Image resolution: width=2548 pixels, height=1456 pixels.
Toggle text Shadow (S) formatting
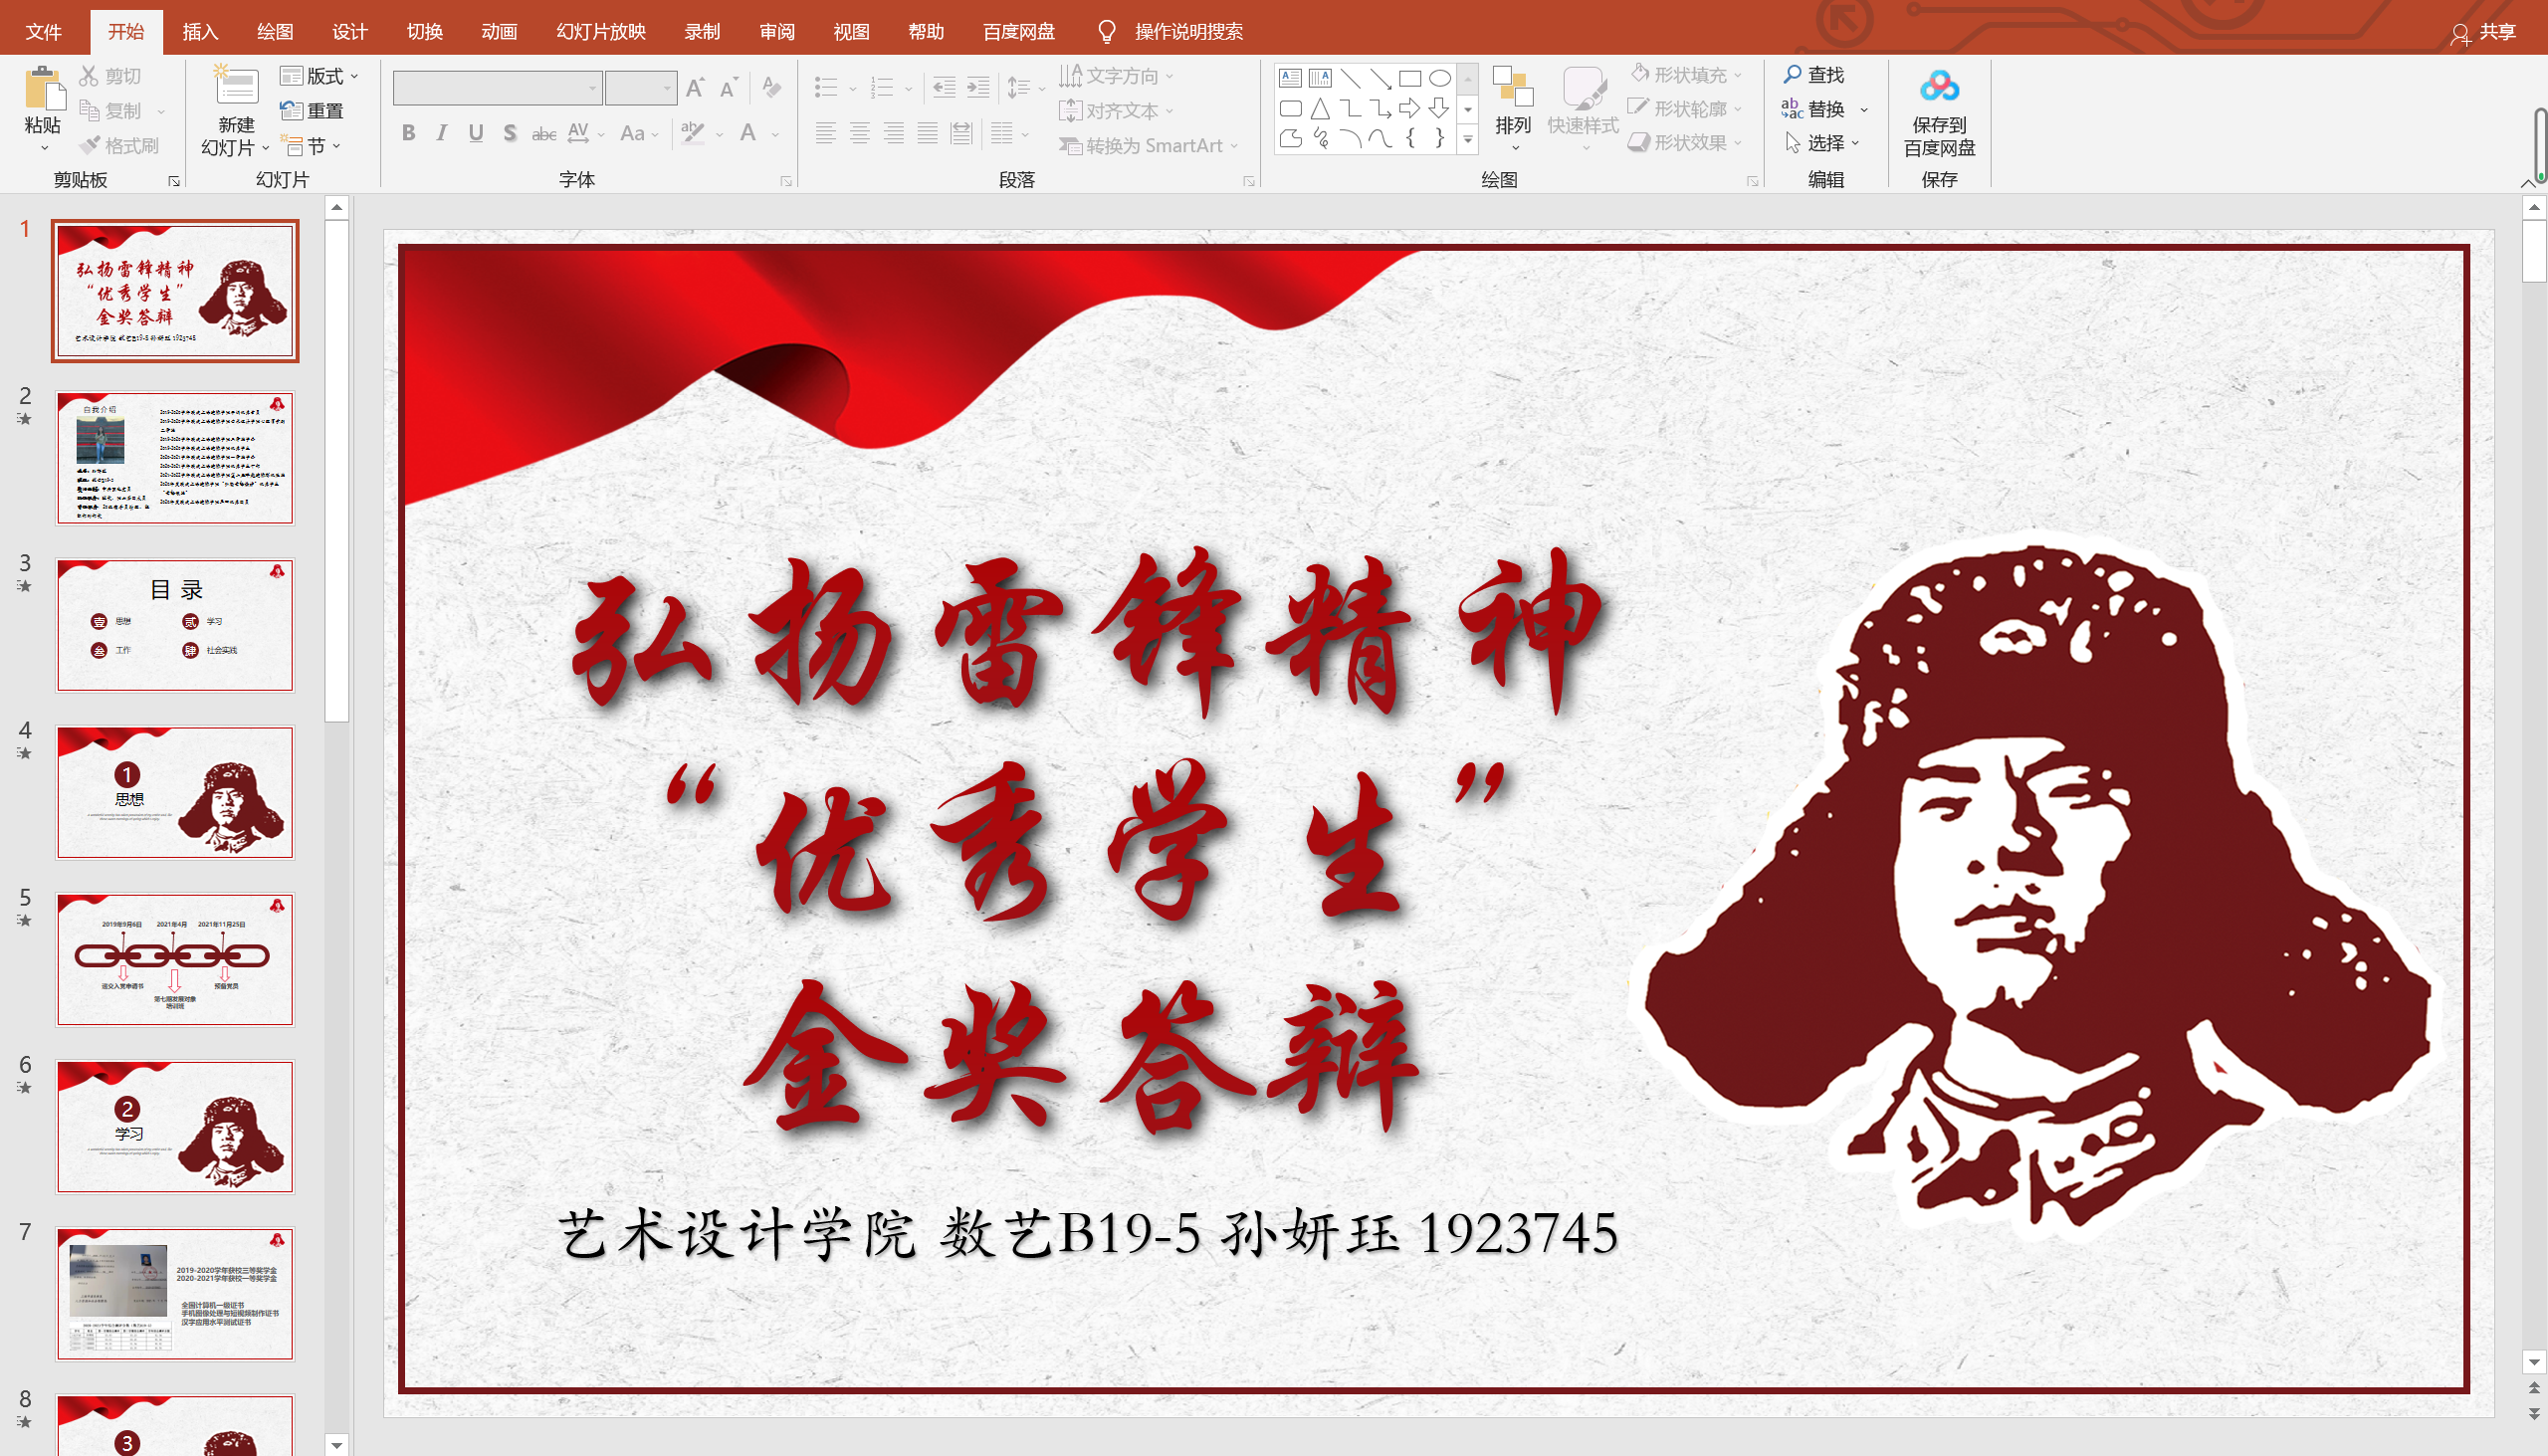pyautogui.click(x=510, y=133)
